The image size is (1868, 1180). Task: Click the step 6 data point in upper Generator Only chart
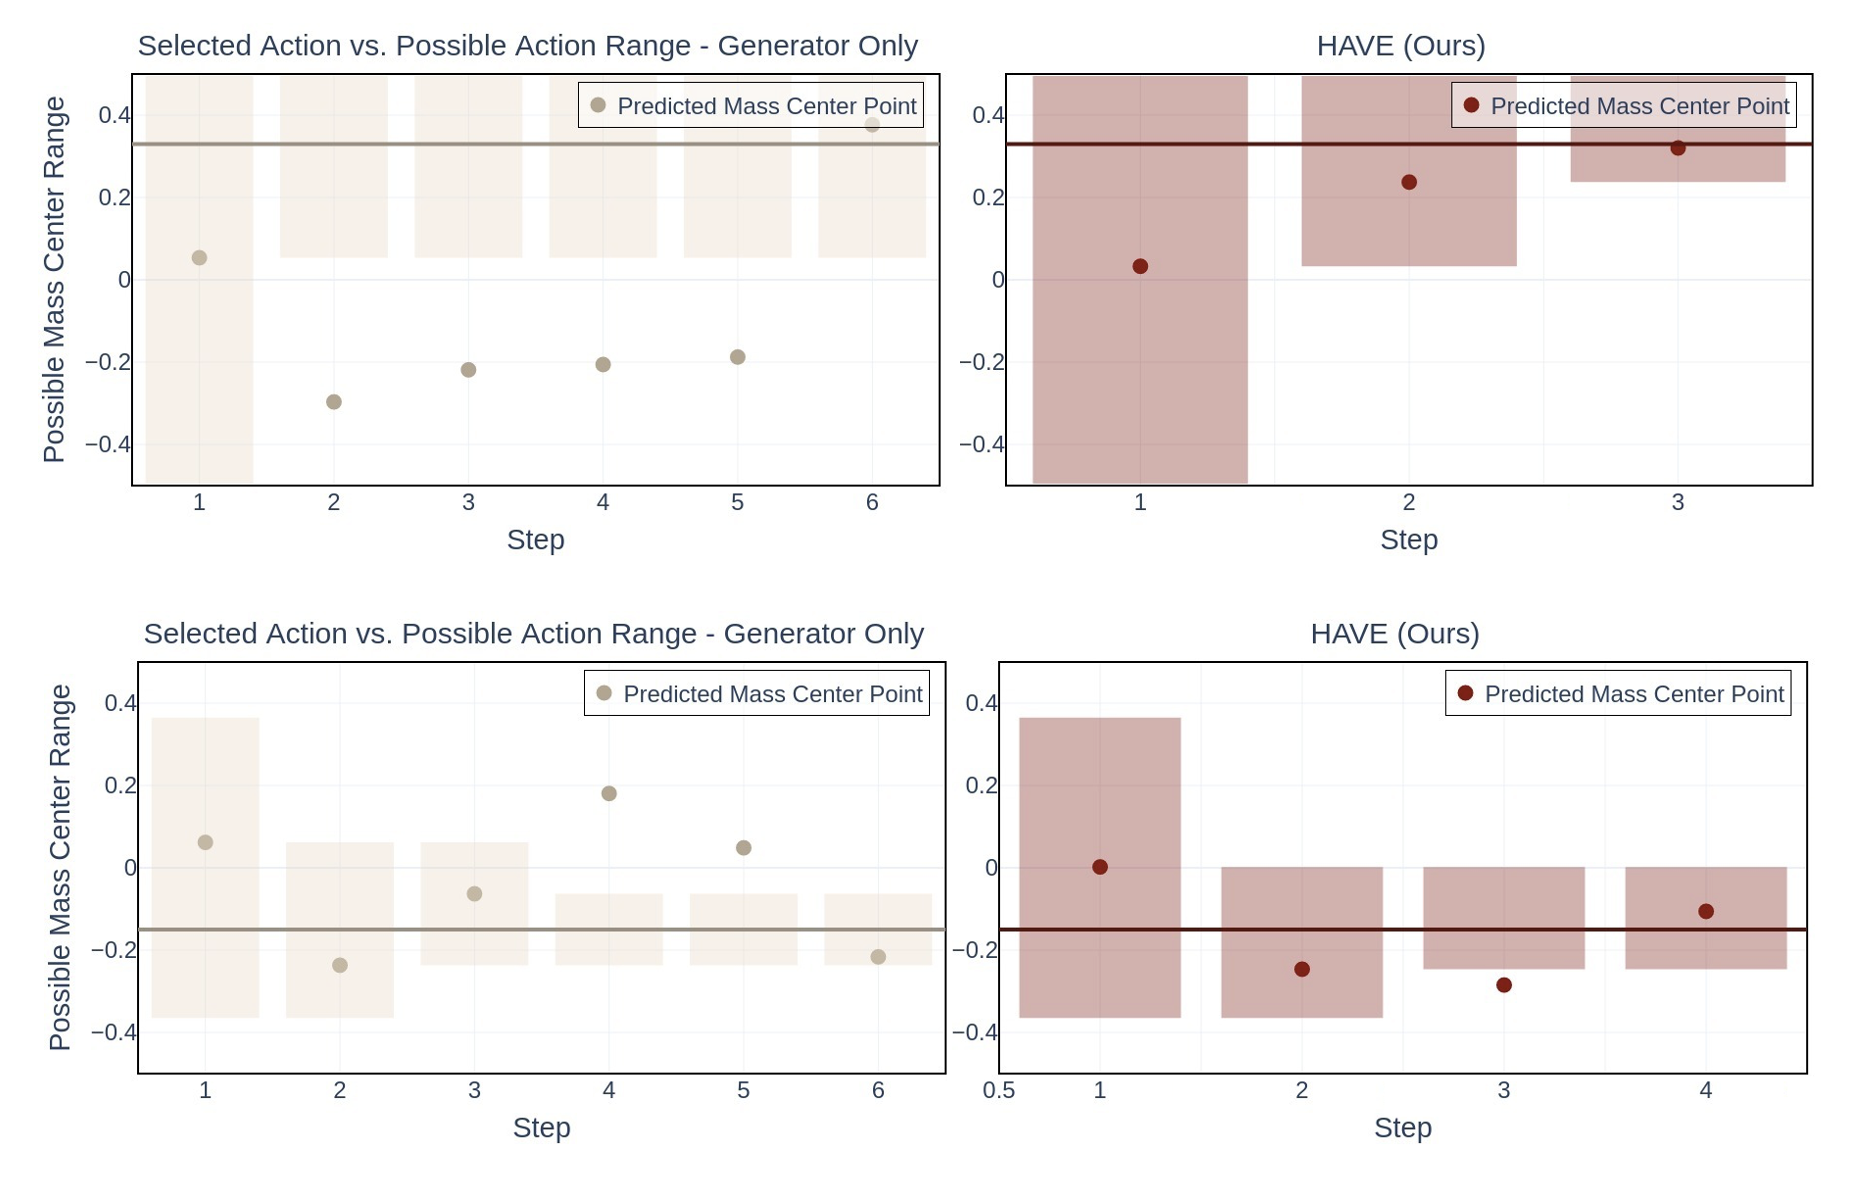pos(872,125)
